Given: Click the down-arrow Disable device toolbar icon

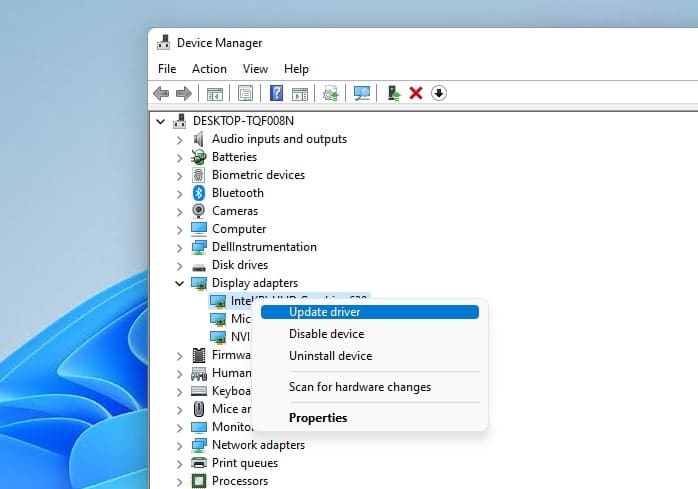Looking at the screenshot, I should [x=439, y=93].
